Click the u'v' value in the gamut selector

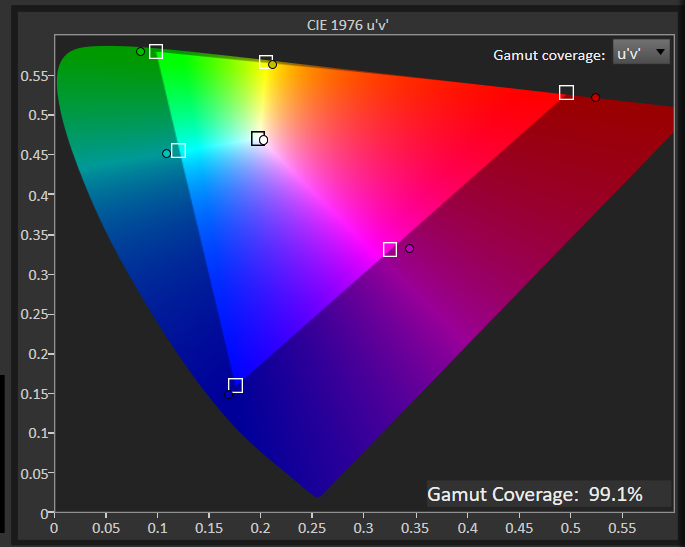pos(629,54)
